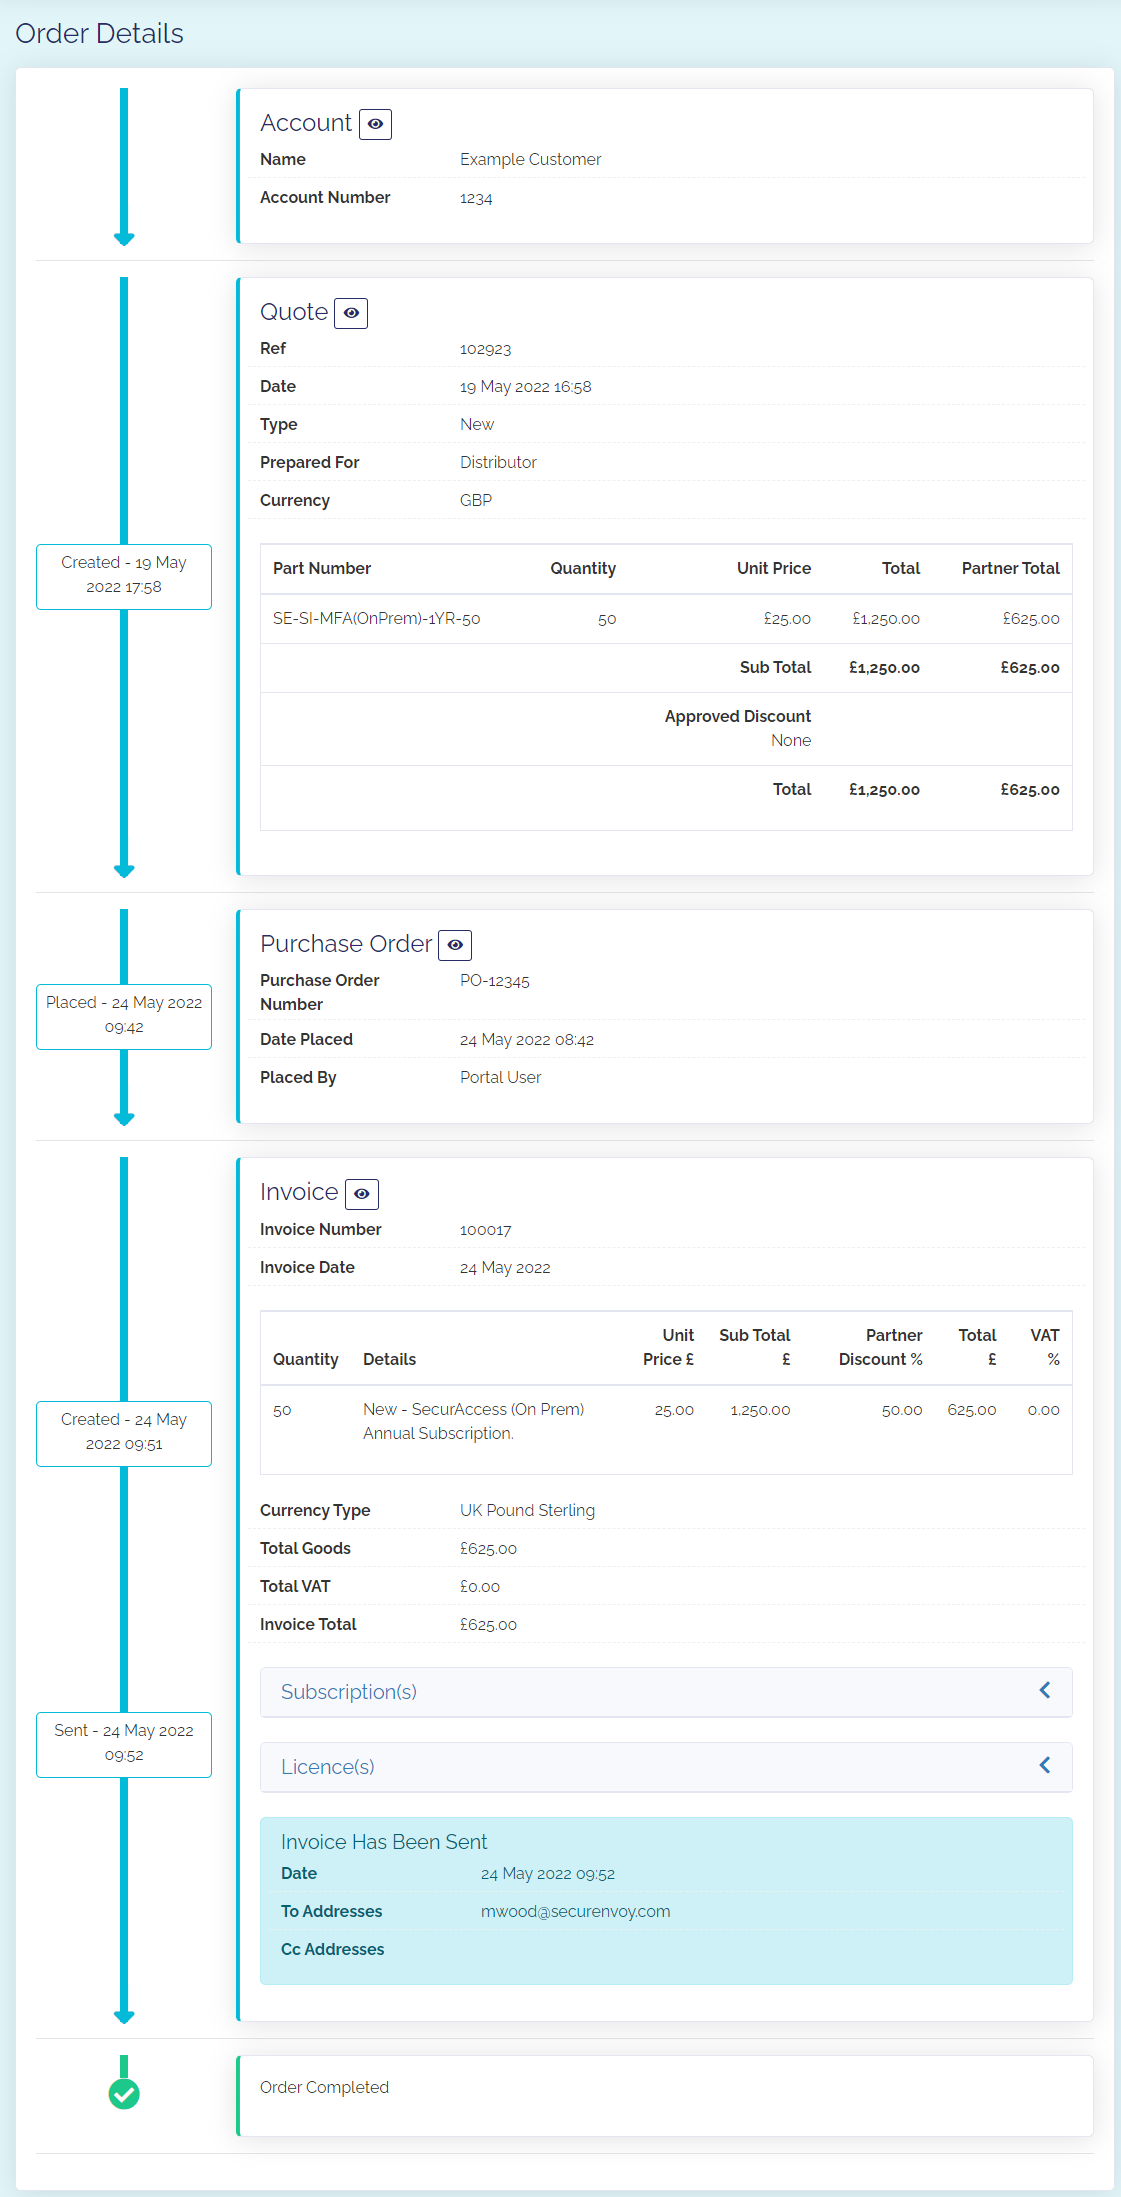Click the 'Part Number' column header
Image resolution: width=1121 pixels, height=2197 pixels.
pyautogui.click(x=322, y=569)
